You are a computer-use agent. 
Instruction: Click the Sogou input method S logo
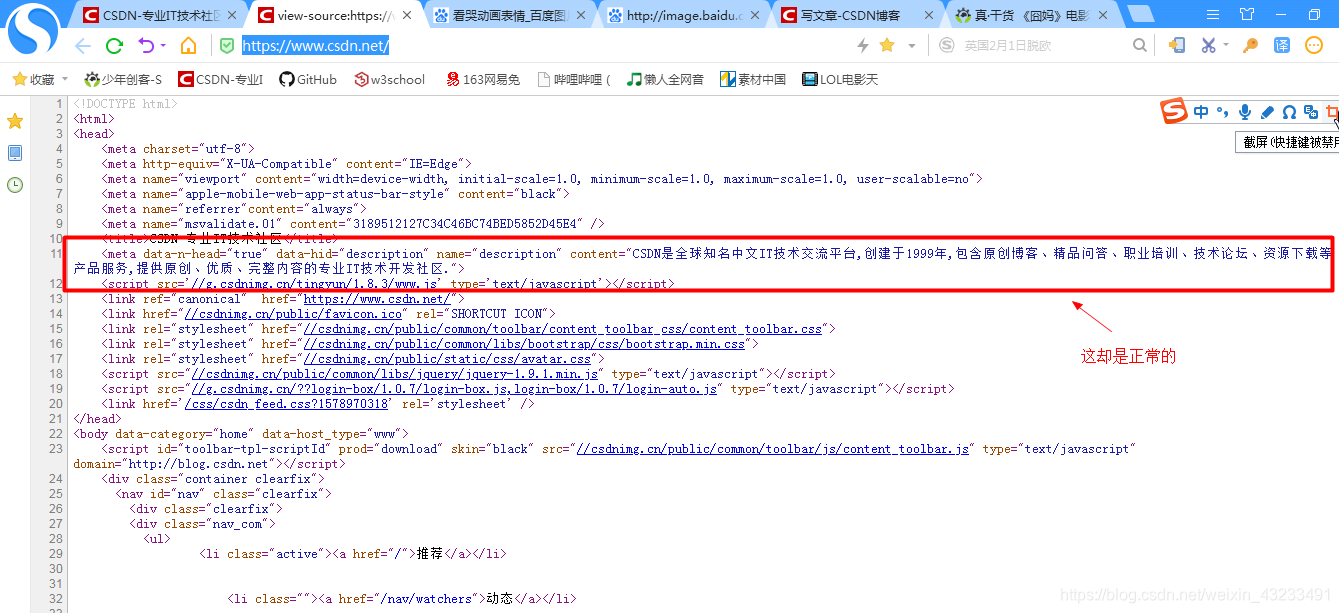[x=1174, y=112]
